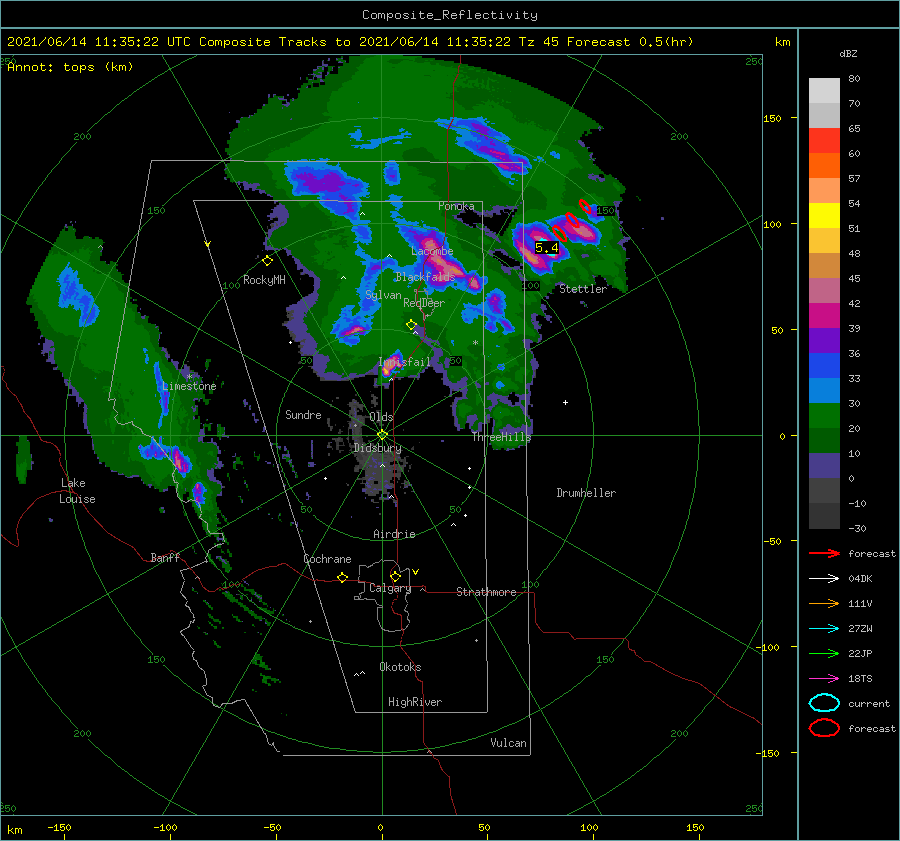Click the dBZ scale heading
This screenshot has width=900, height=841.
tap(848, 54)
